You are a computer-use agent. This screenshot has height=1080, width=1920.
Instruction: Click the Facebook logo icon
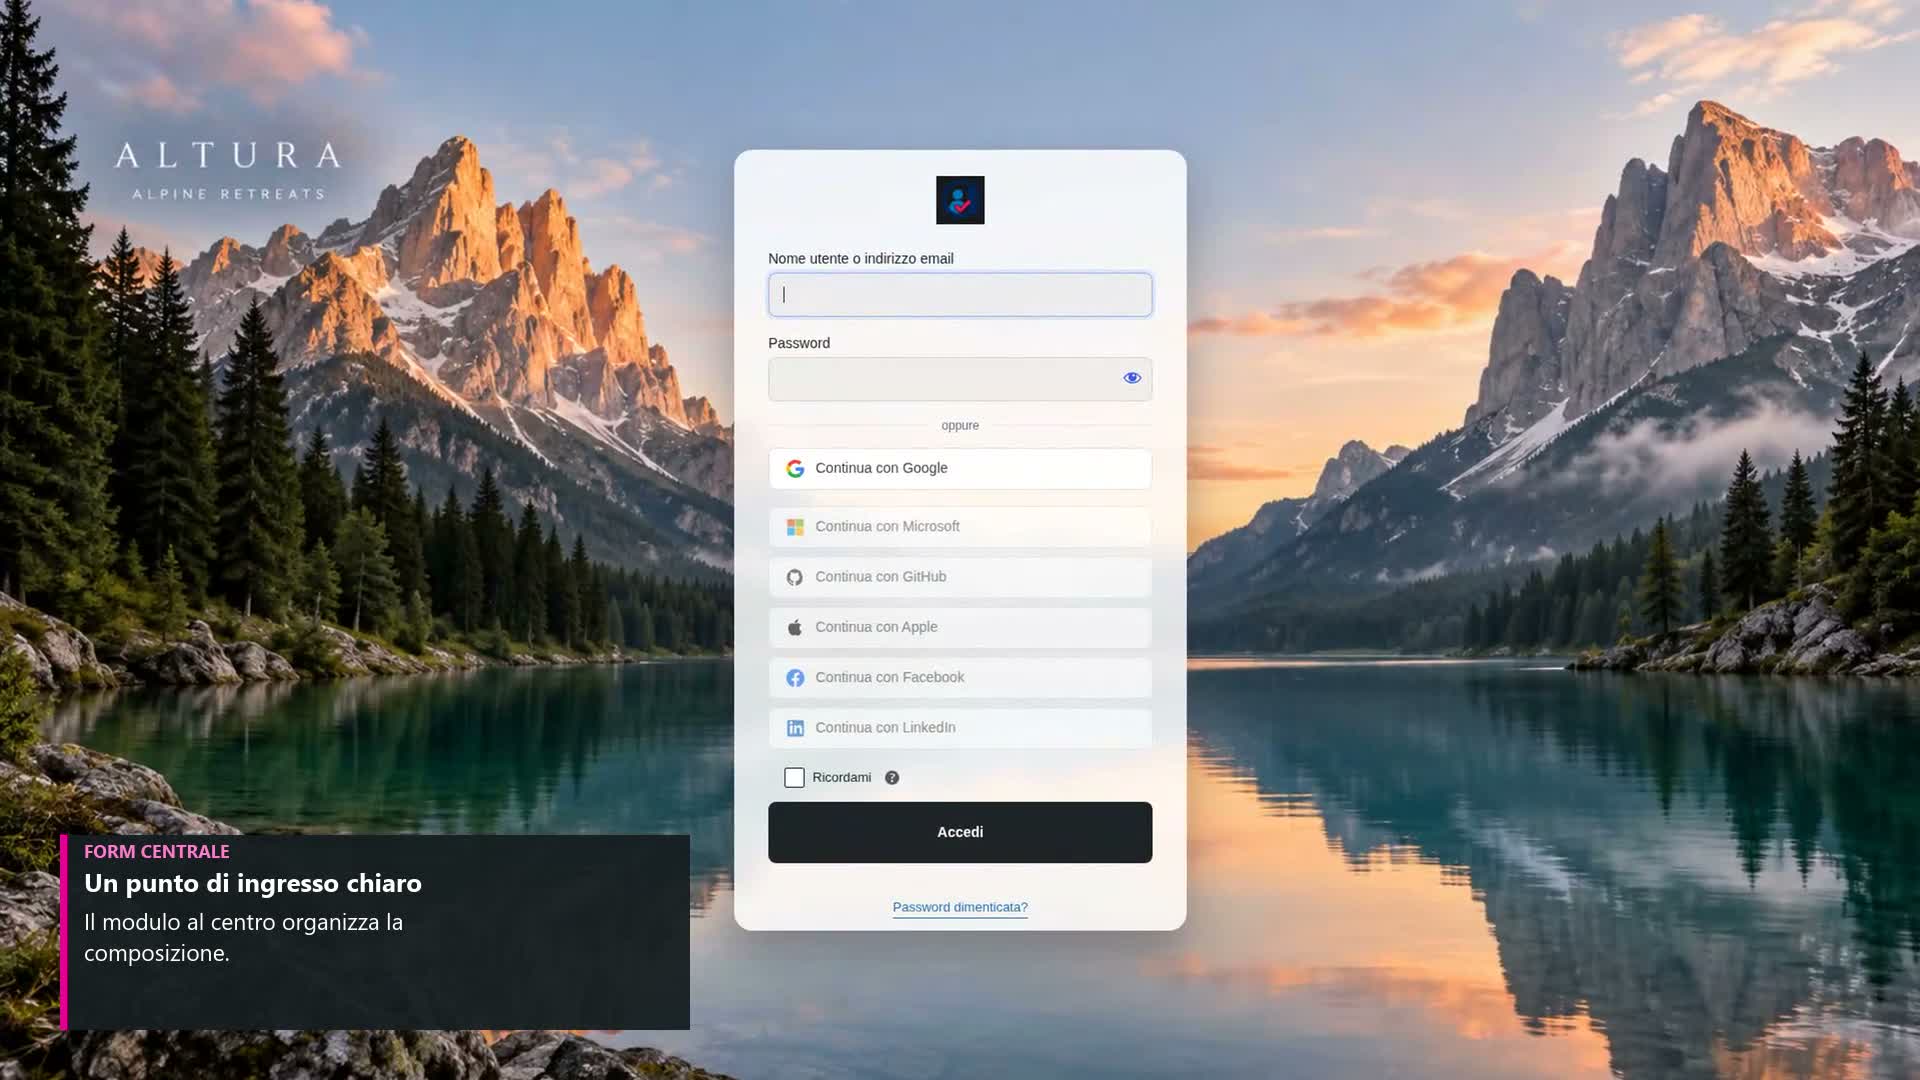(x=795, y=678)
